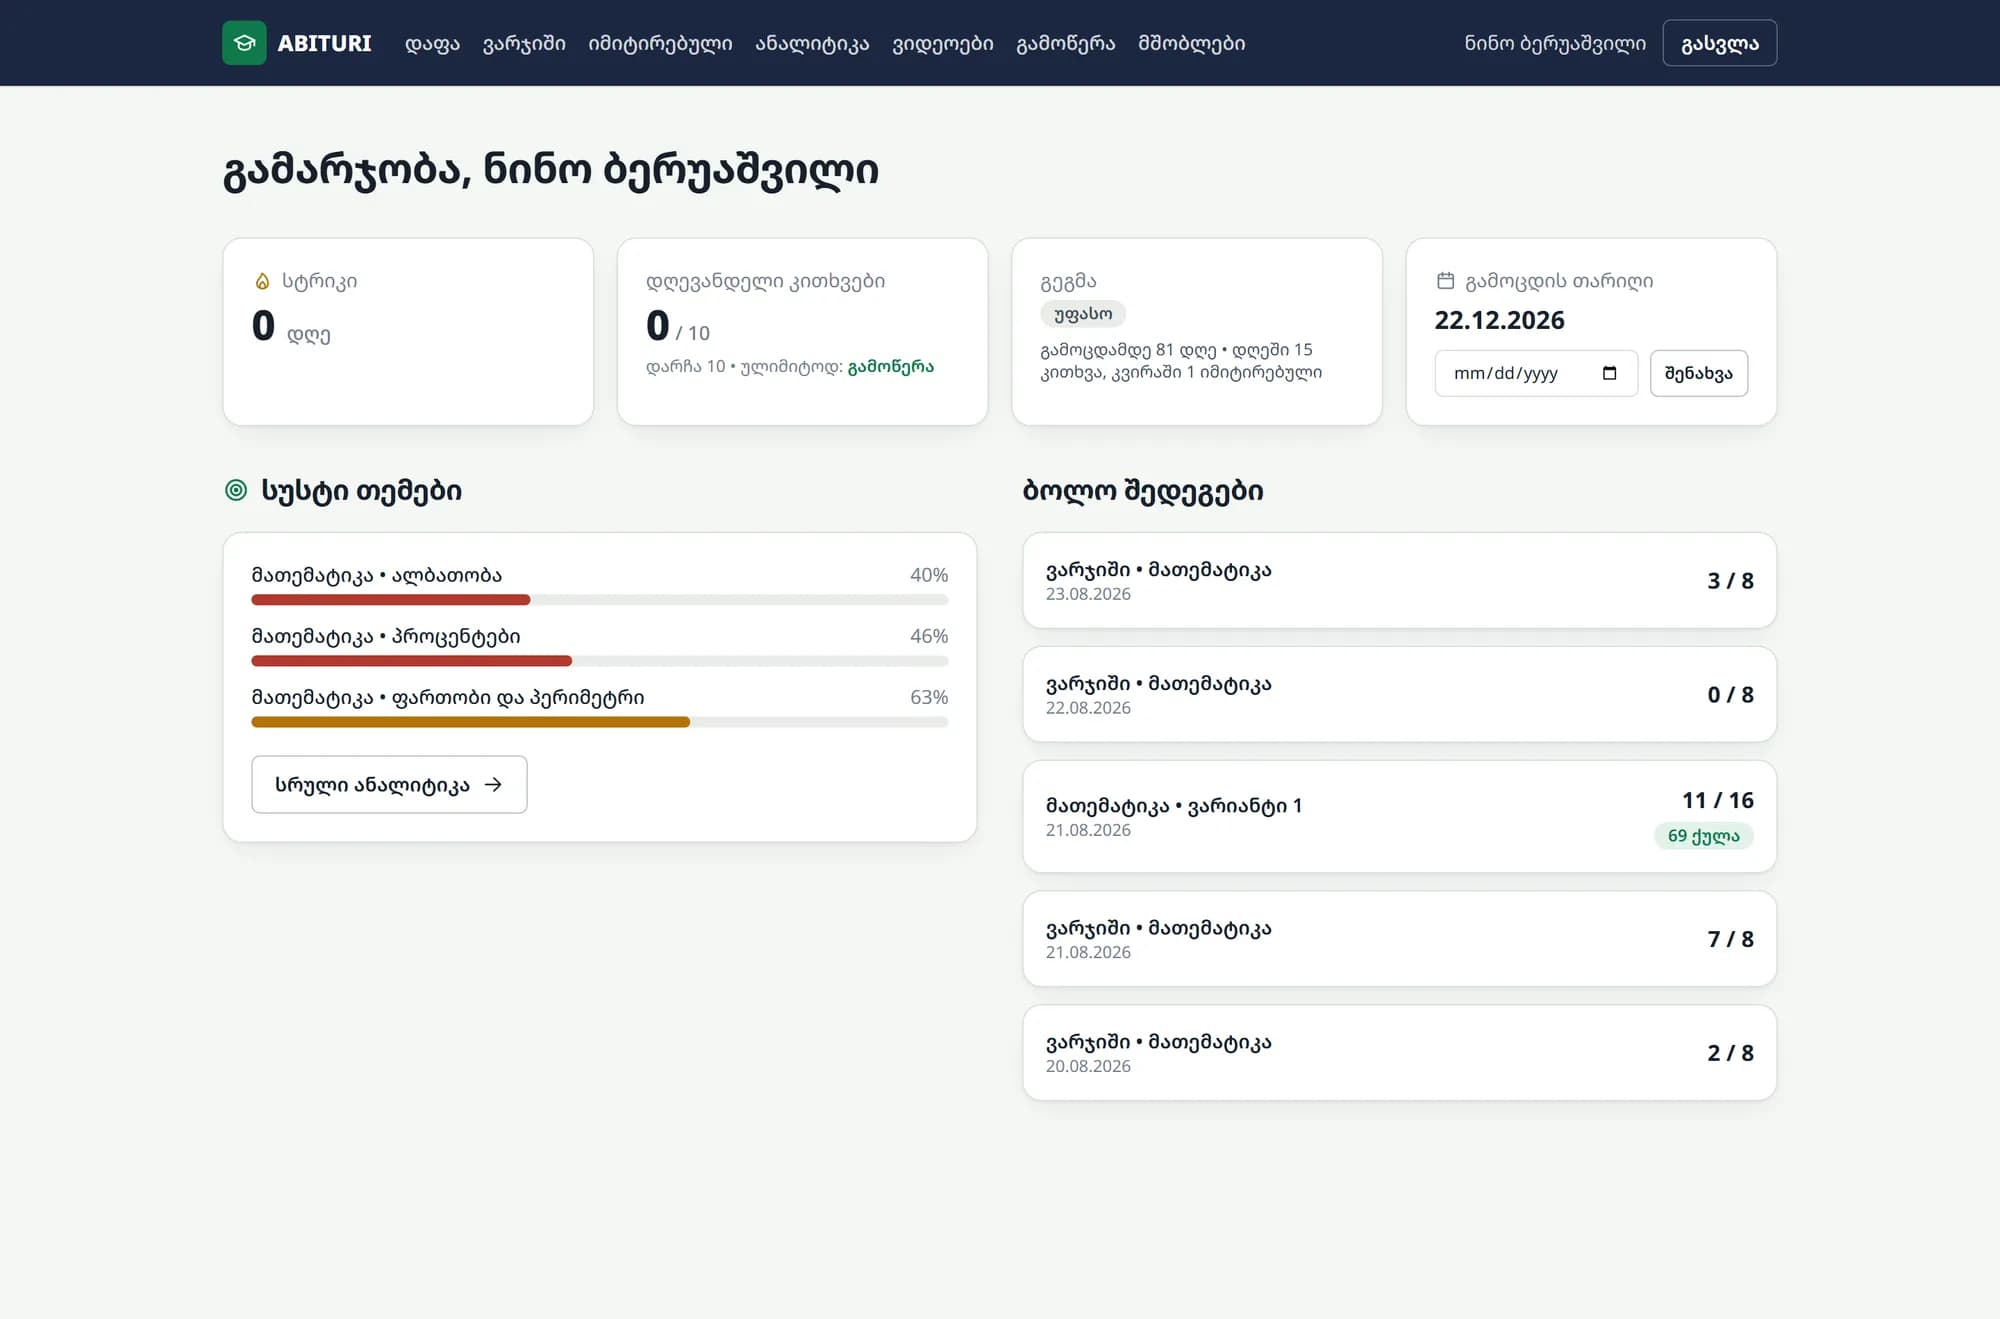Open the 20.08.2026 ვარჯიში result card

click(x=1399, y=1053)
